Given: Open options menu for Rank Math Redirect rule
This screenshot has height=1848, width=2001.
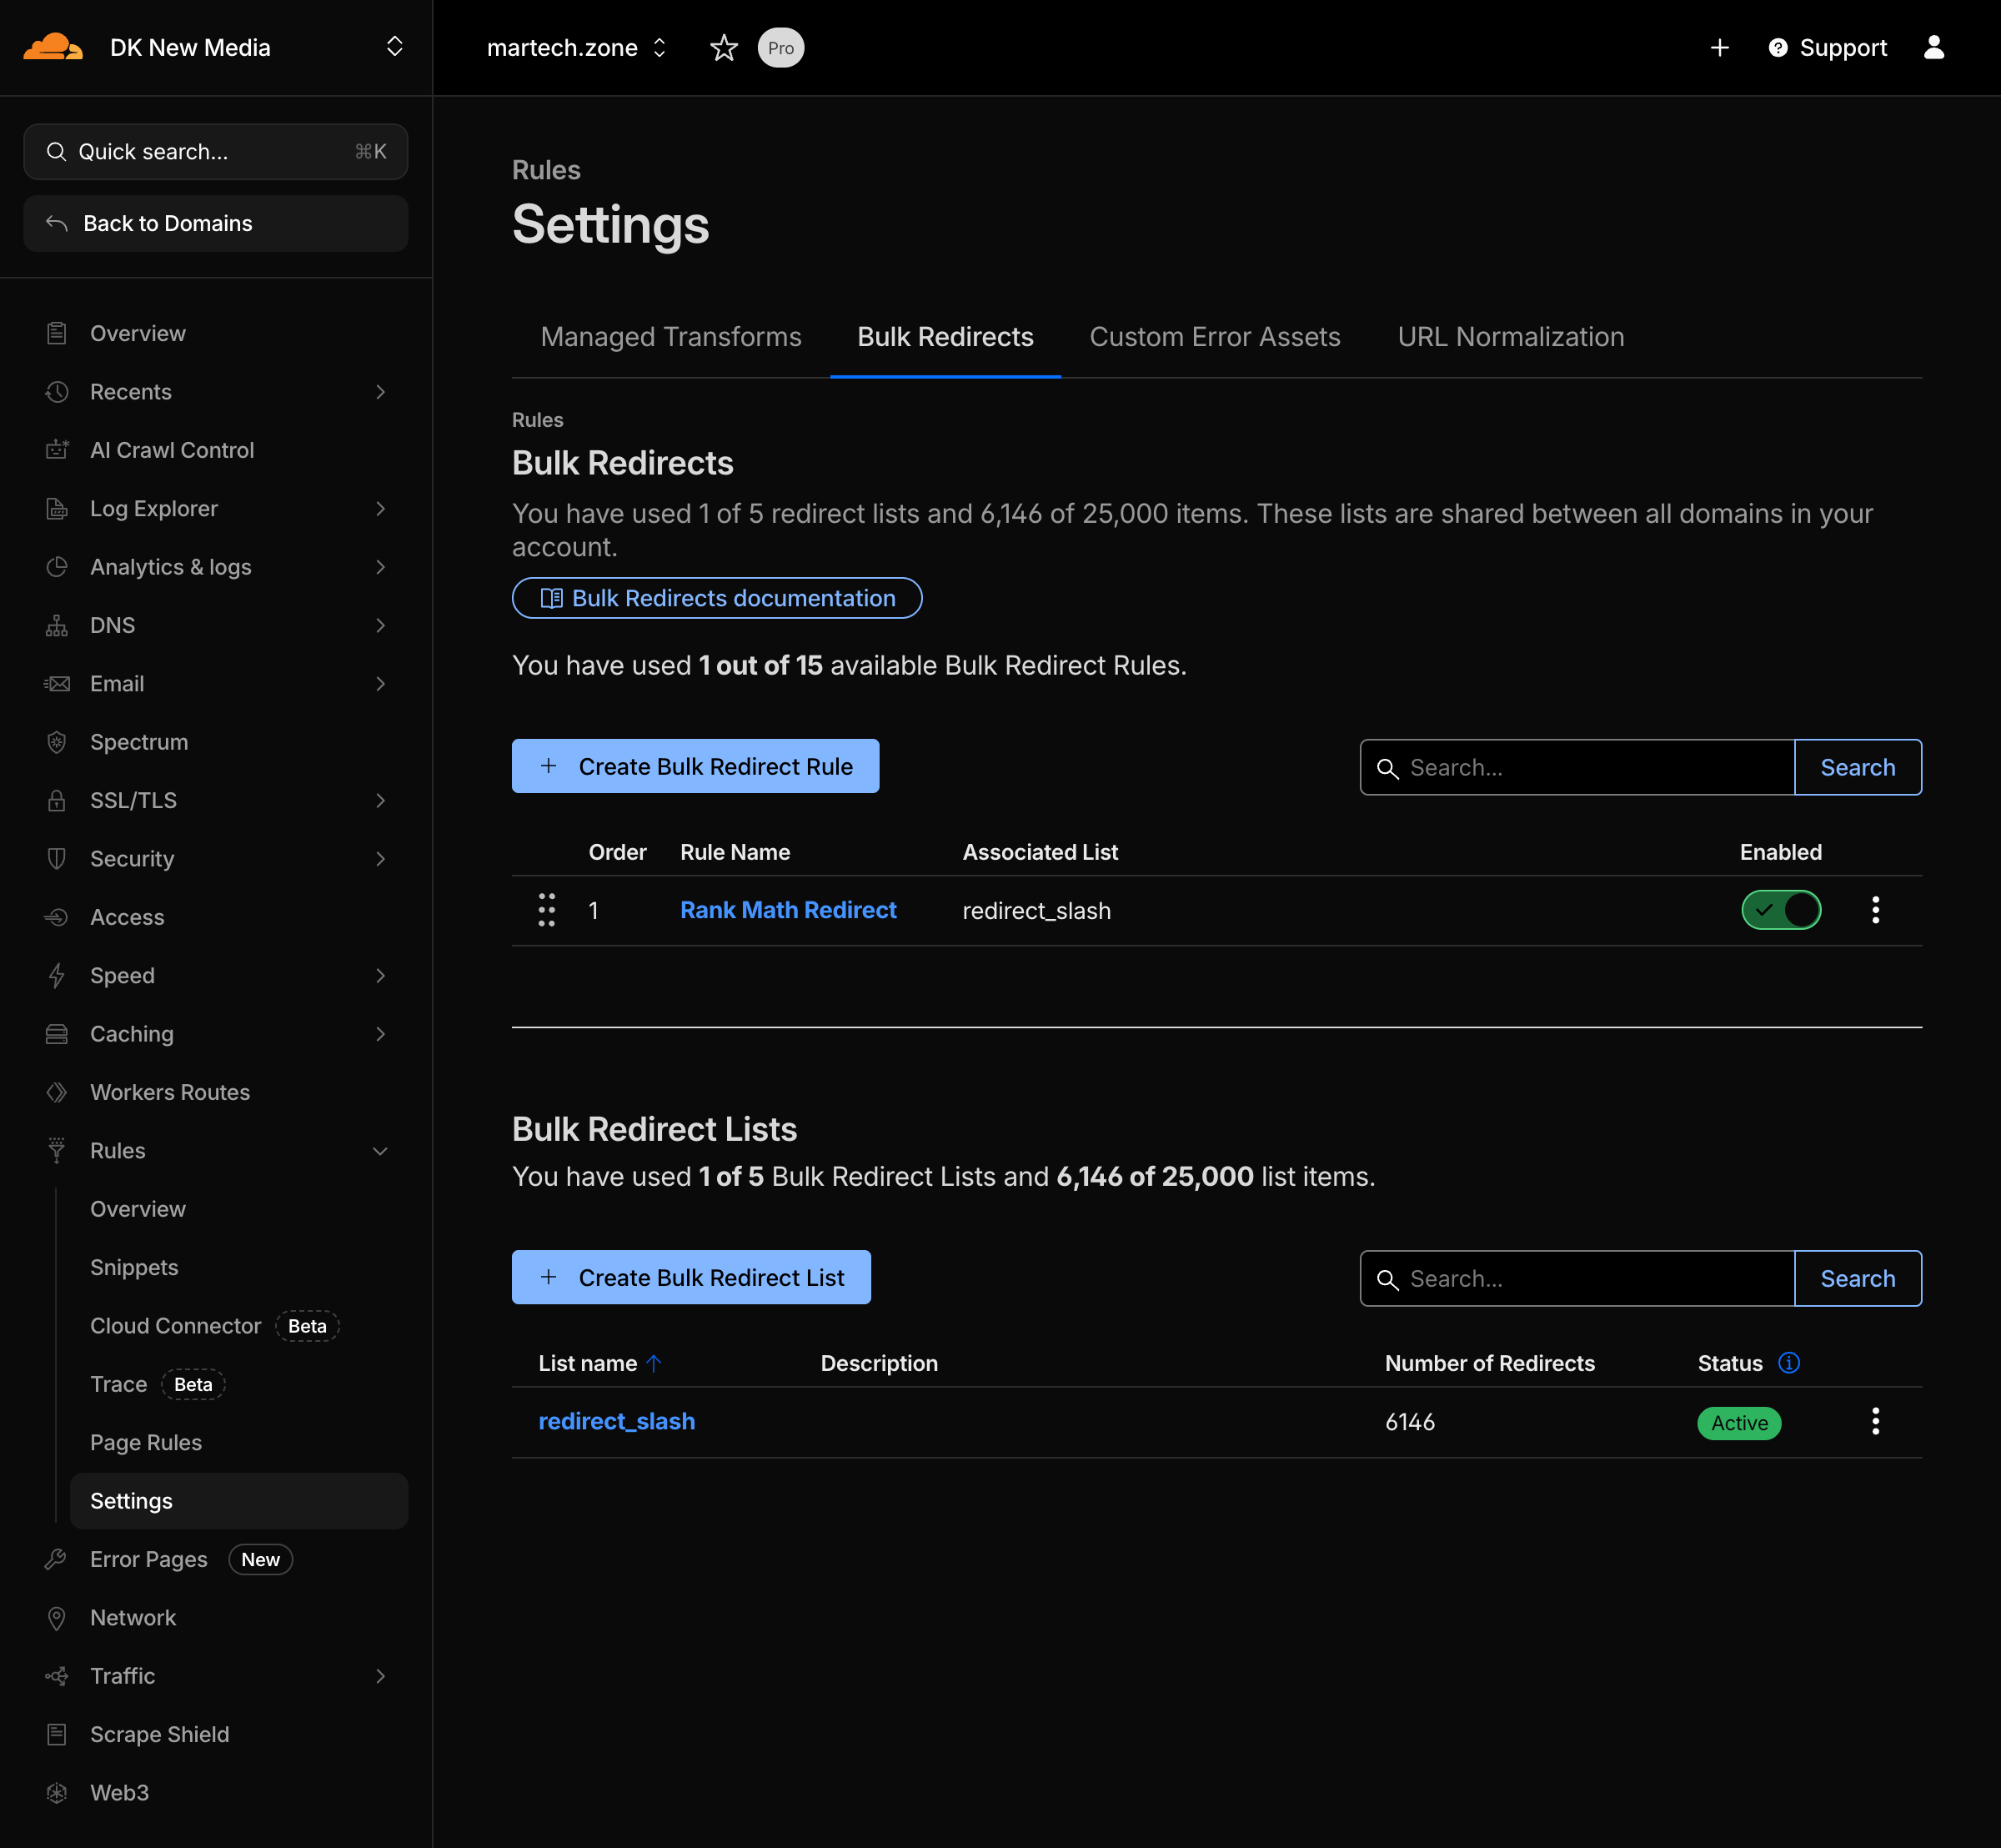Looking at the screenshot, I should click(x=1876, y=910).
